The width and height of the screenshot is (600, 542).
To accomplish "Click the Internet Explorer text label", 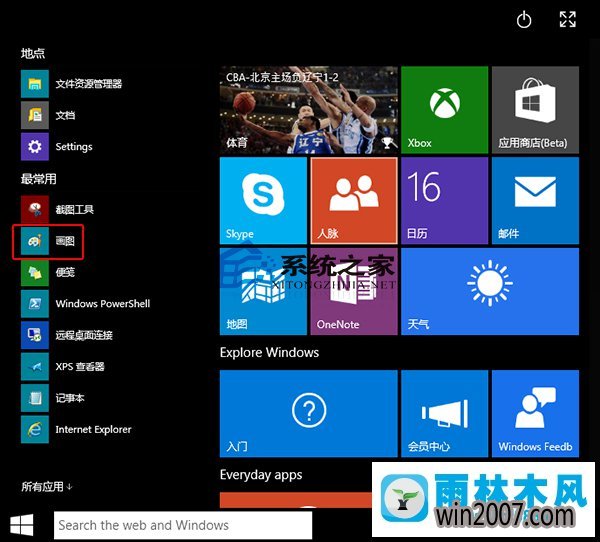I will click(x=93, y=429).
